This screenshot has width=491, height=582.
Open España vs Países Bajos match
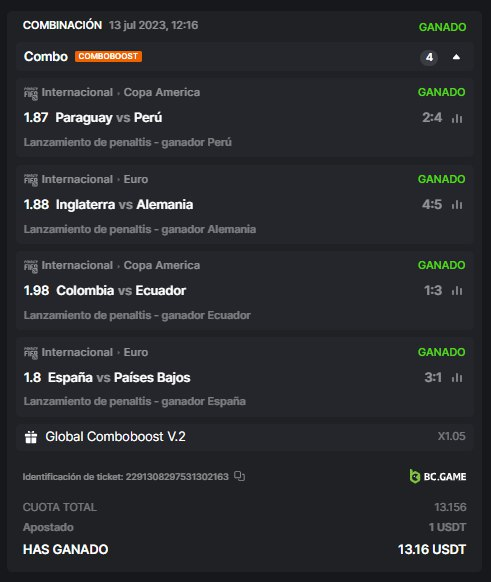click(x=119, y=377)
